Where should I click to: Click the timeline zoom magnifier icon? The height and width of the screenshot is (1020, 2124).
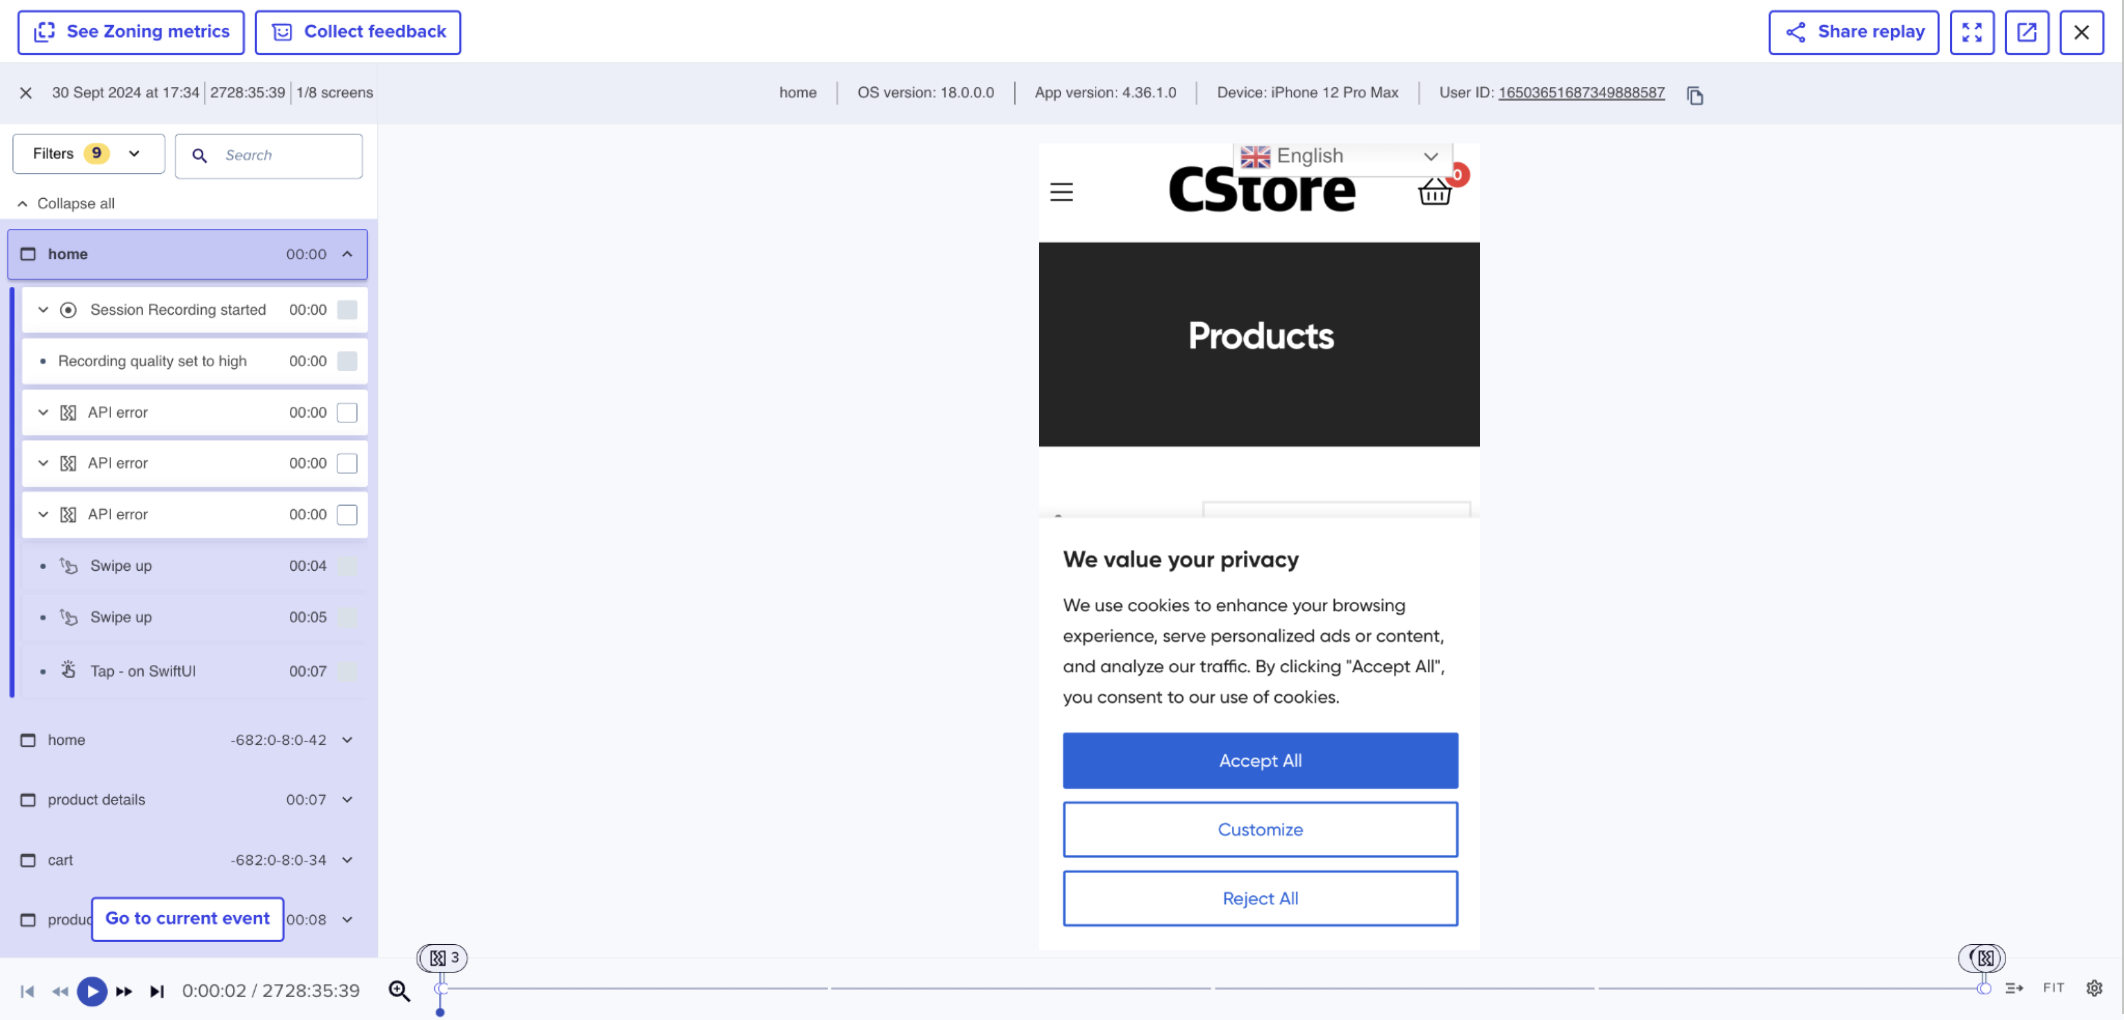click(x=400, y=990)
